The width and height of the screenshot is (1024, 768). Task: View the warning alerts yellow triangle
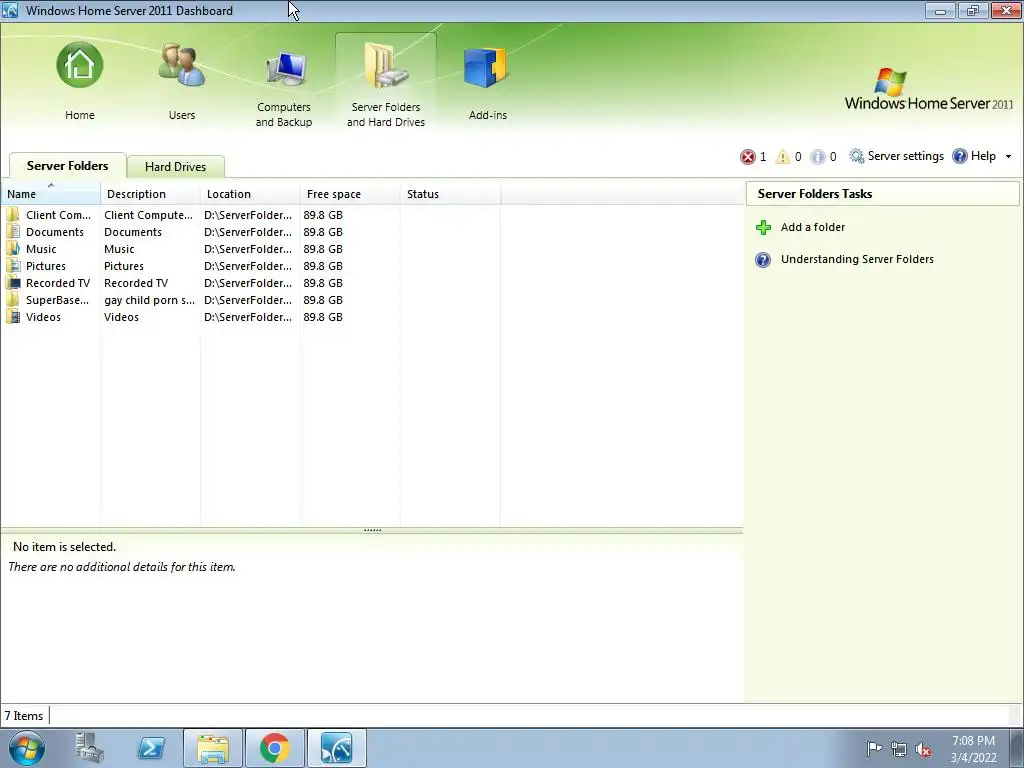[782, 157]
